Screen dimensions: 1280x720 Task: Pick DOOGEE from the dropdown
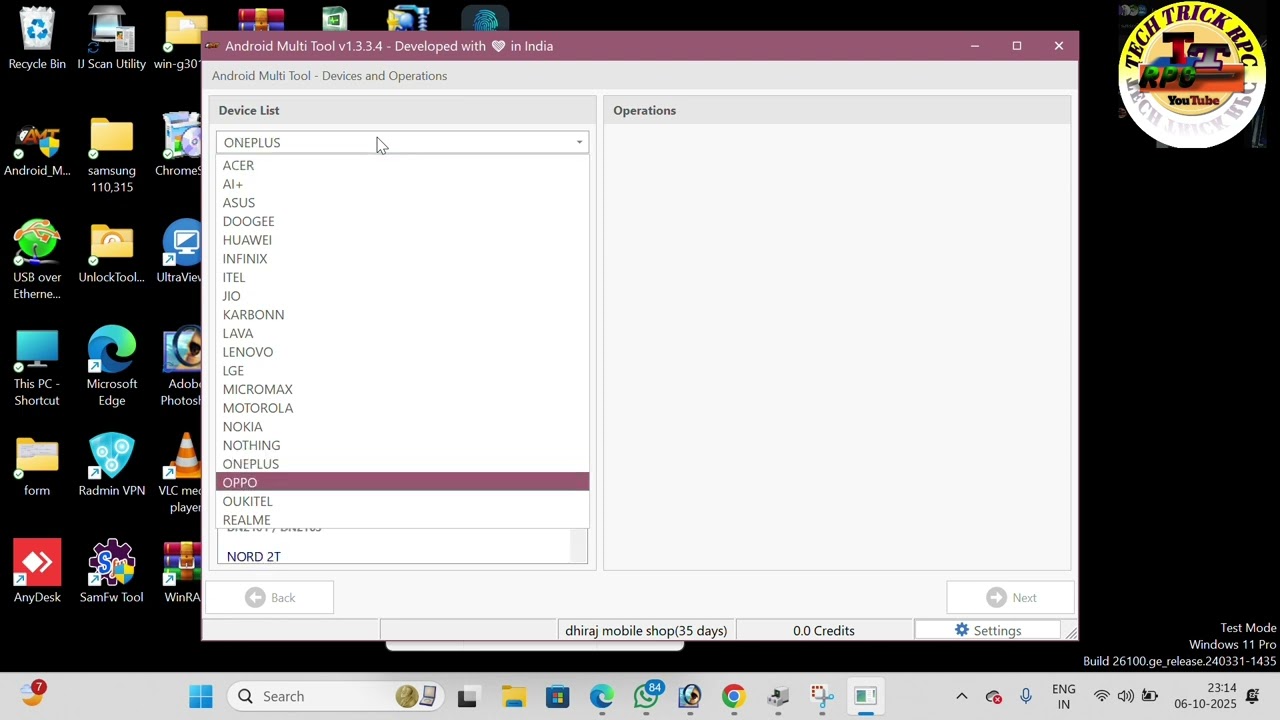coord(402,221)
